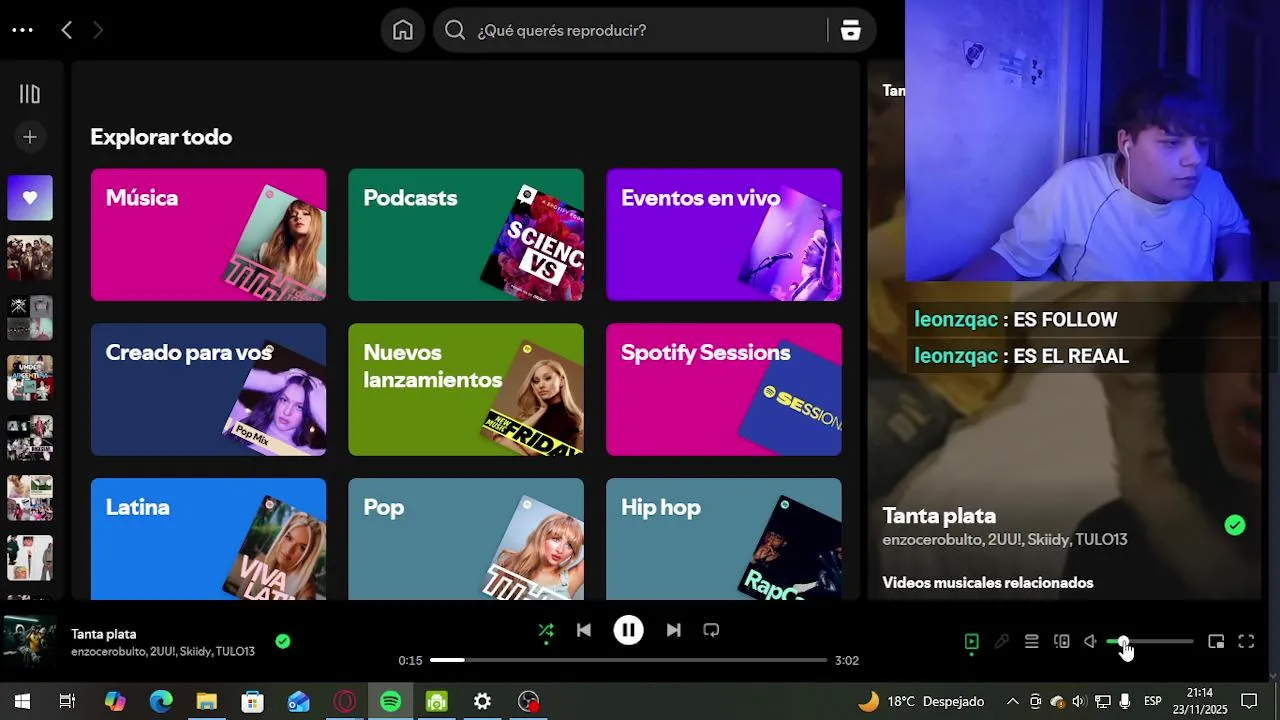The image size is (1280, 720).
Task: Open 'enzocerobulto' artist link in bottom player bar
Action: pos(108,652)
